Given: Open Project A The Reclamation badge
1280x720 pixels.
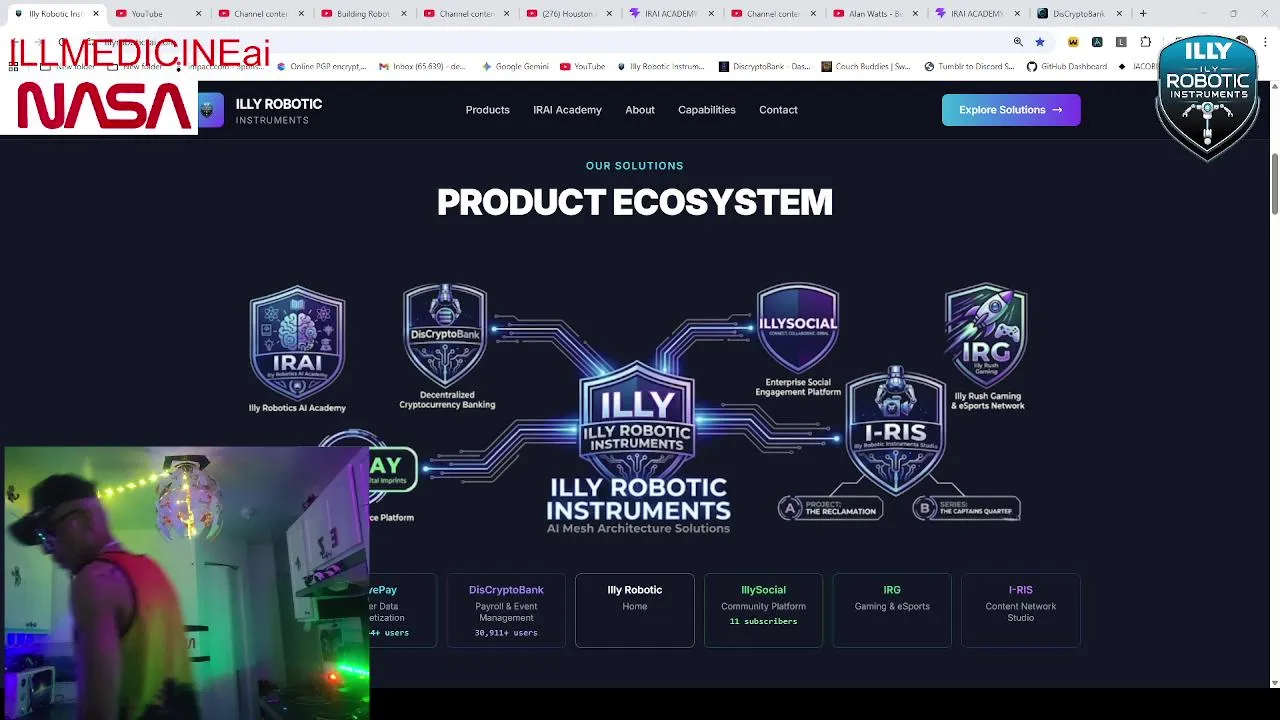Looking at the screenshot, I should click(830, 508).
